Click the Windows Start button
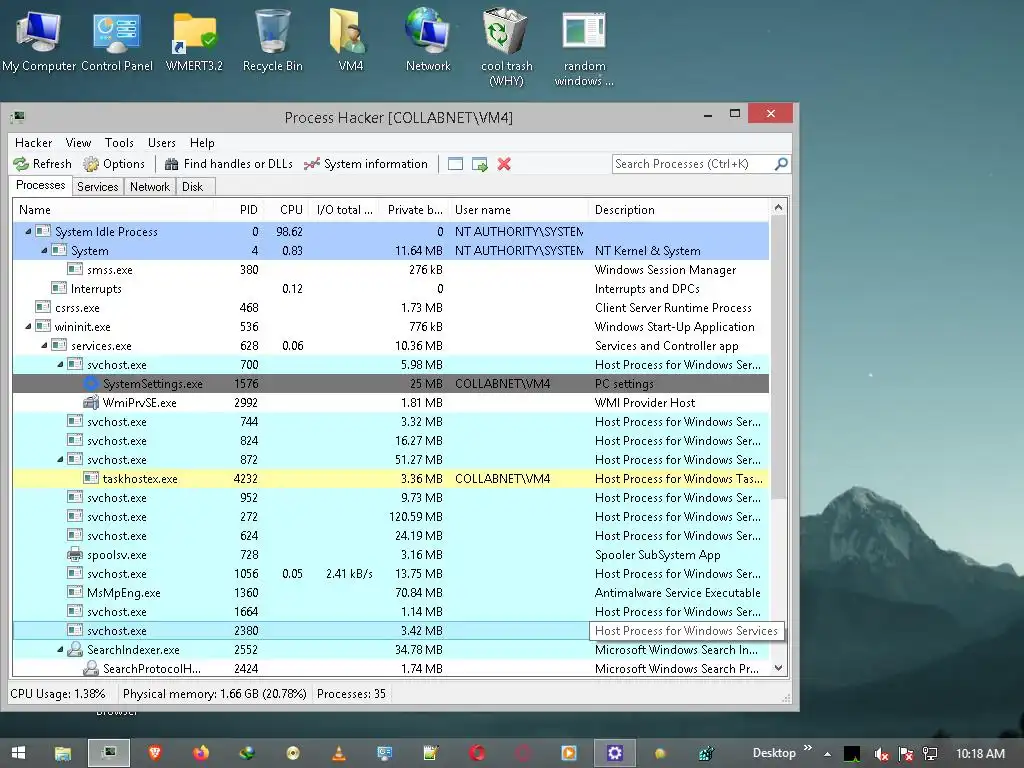 [18, 753]
